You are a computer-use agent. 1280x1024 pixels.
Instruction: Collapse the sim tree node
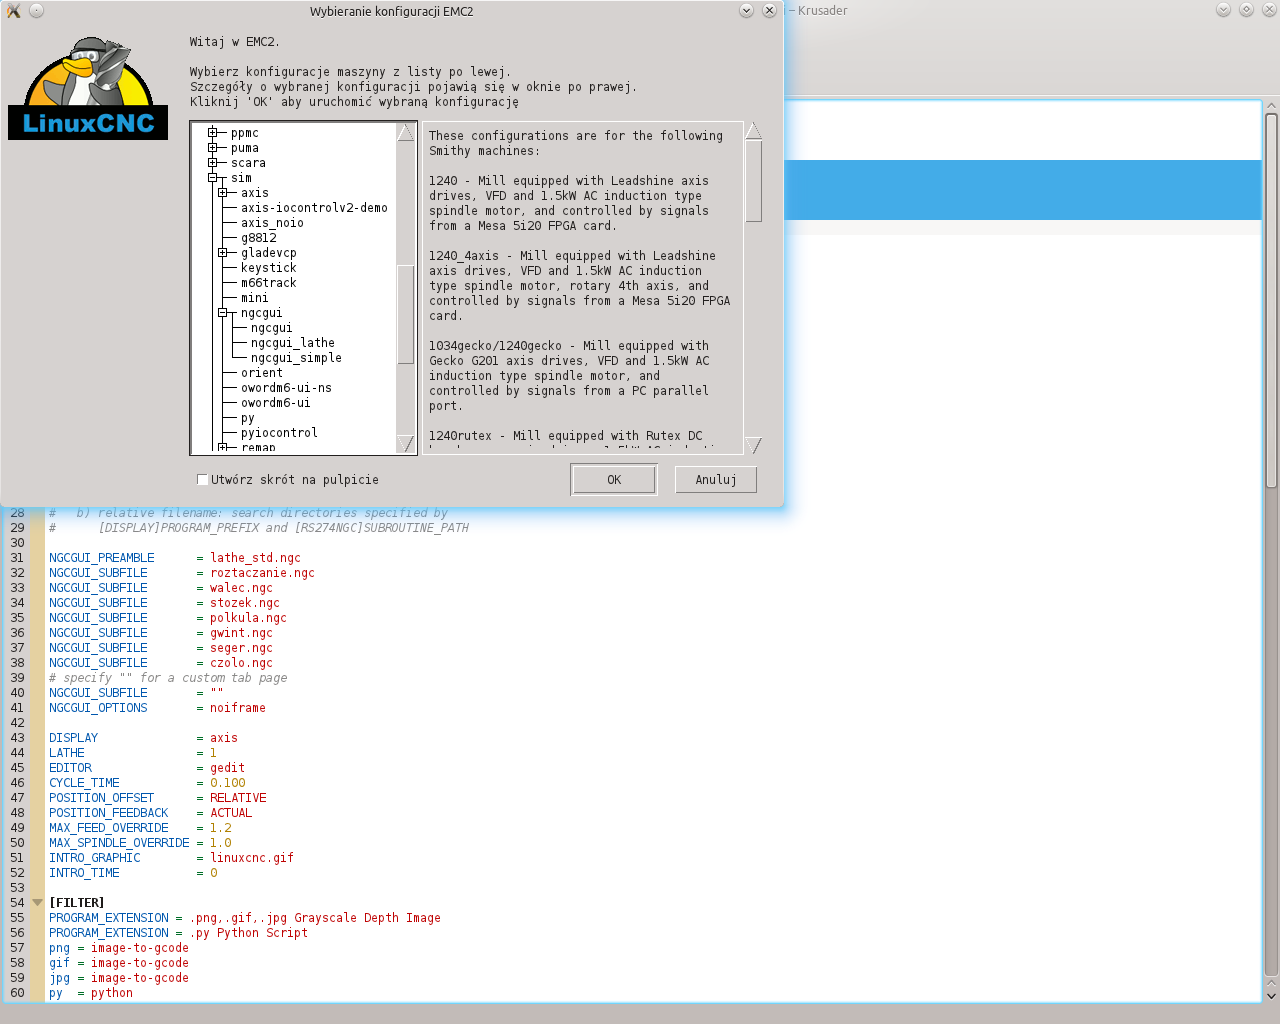tap(213, 178)
